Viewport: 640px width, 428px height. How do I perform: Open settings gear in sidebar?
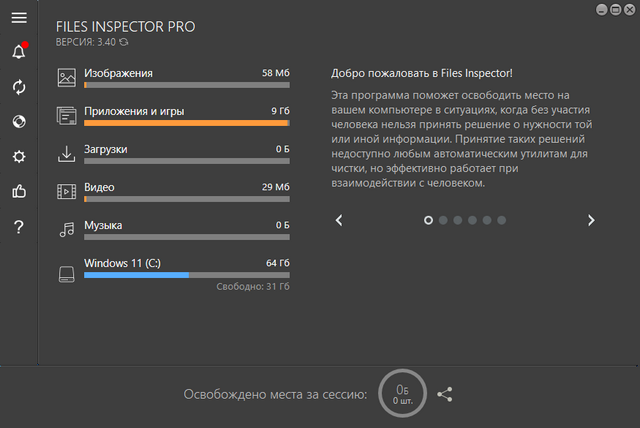pos(19,157)
